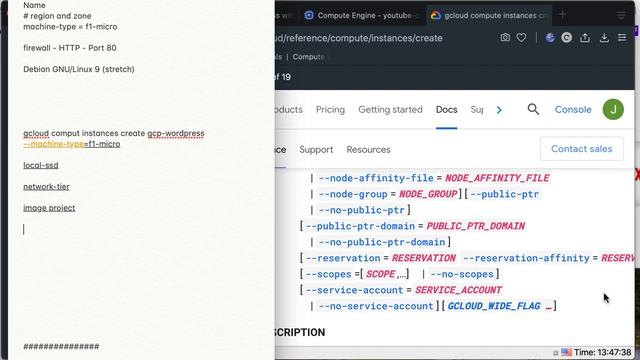
Task: Click 'Debian GNU/Linux 9 (stretch)' in notes
Action: (x=79, y=69)
